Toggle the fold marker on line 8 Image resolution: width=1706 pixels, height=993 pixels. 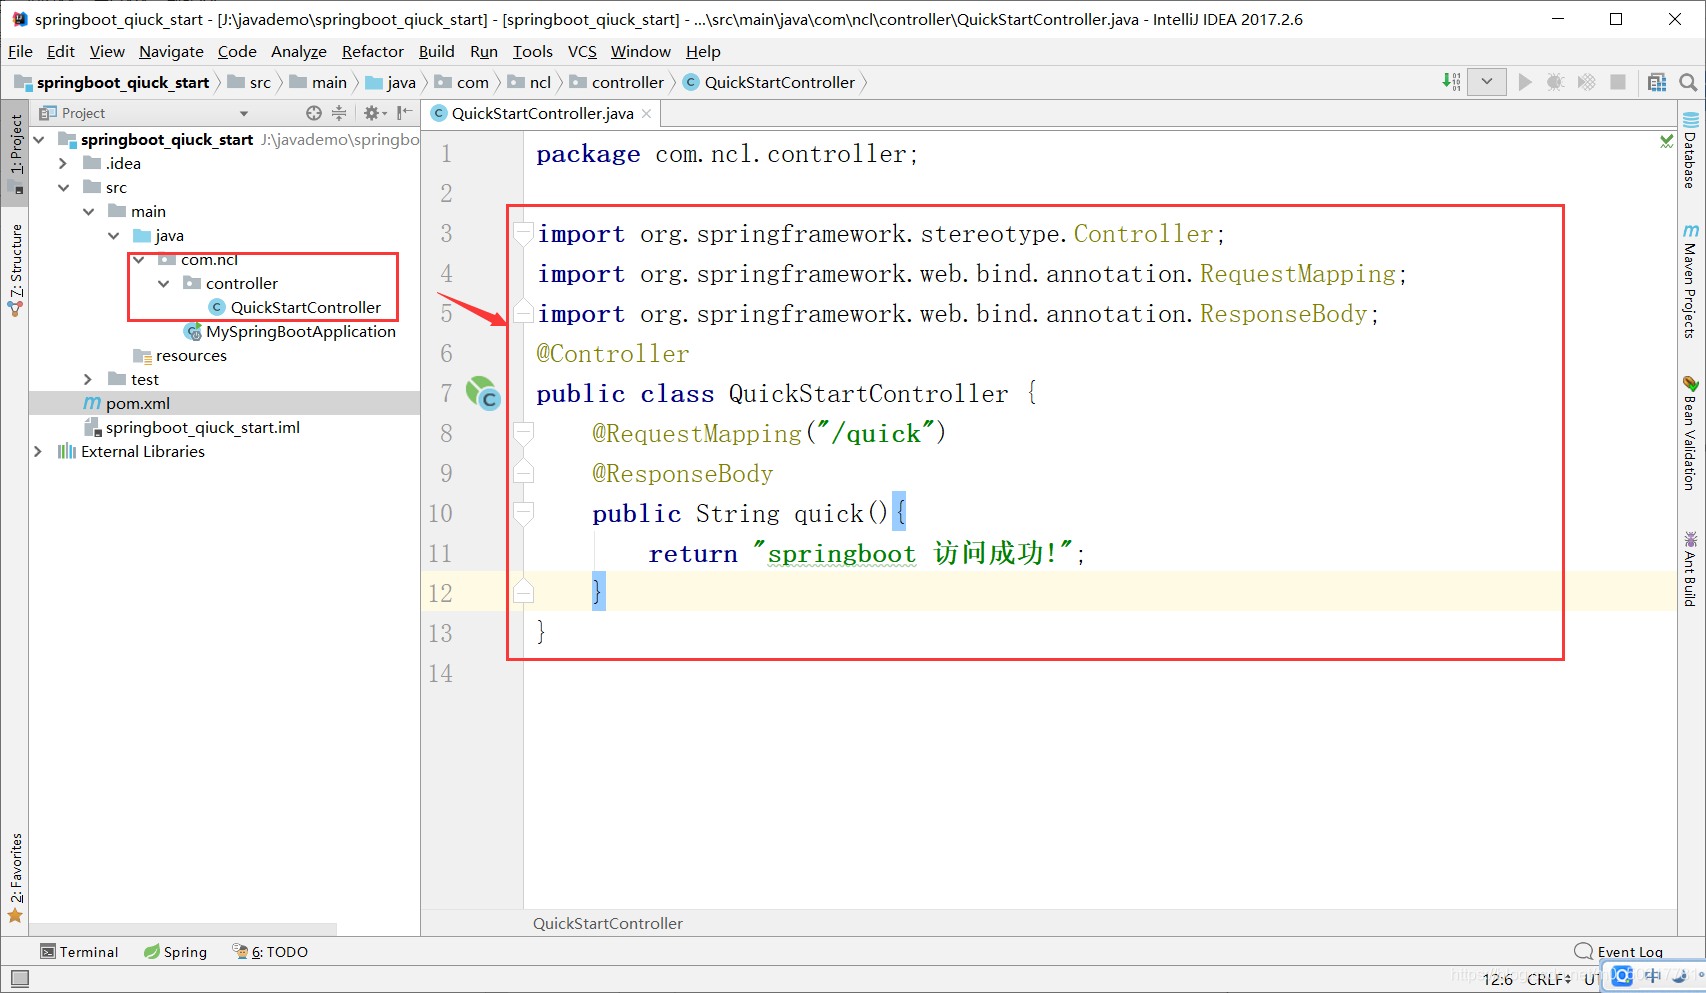[x=523, y=434]
